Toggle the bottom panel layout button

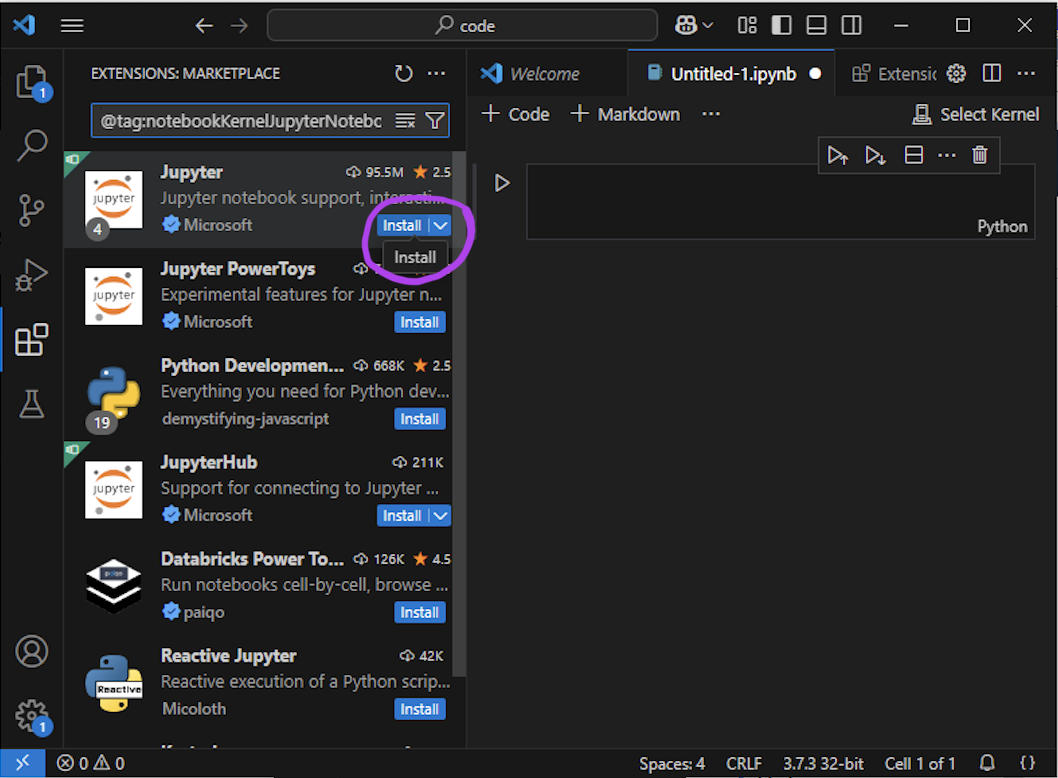click(817, 26)
